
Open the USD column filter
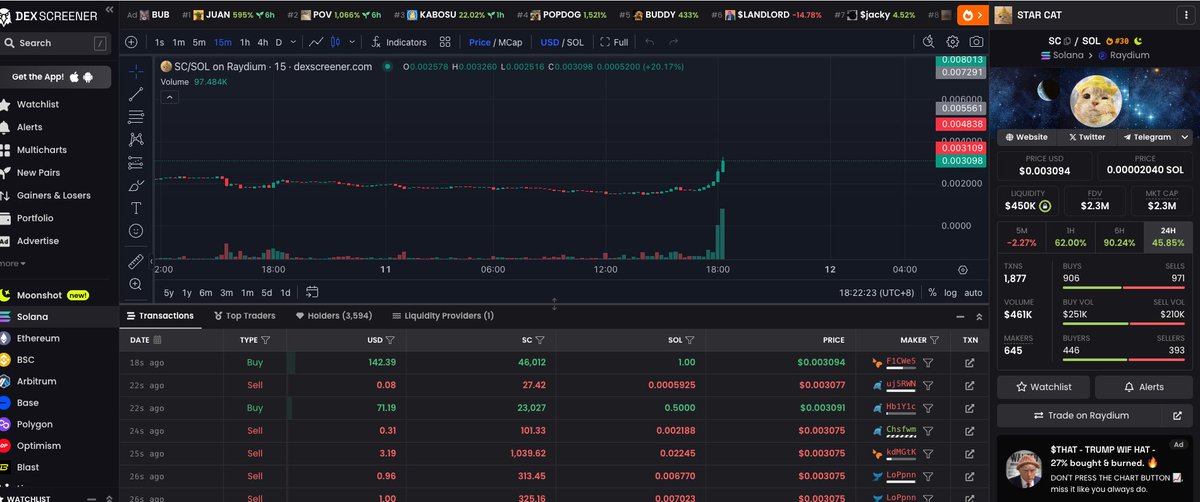click(x=389, y=340)
